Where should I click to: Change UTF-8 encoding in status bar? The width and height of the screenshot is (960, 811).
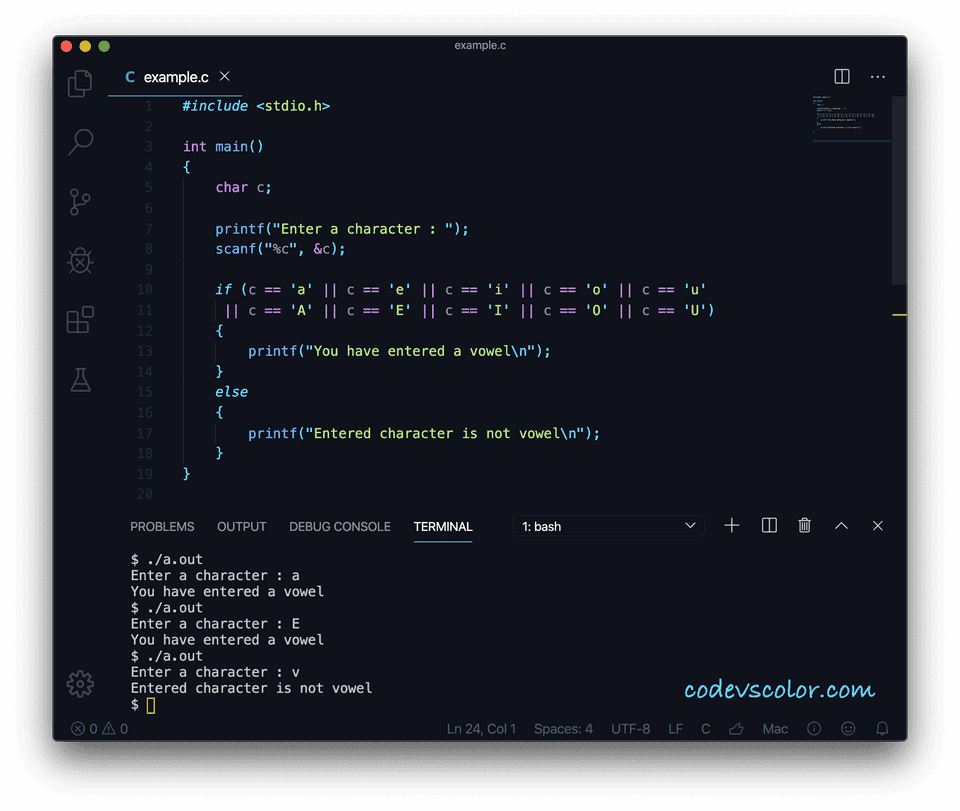click(630, 729)
